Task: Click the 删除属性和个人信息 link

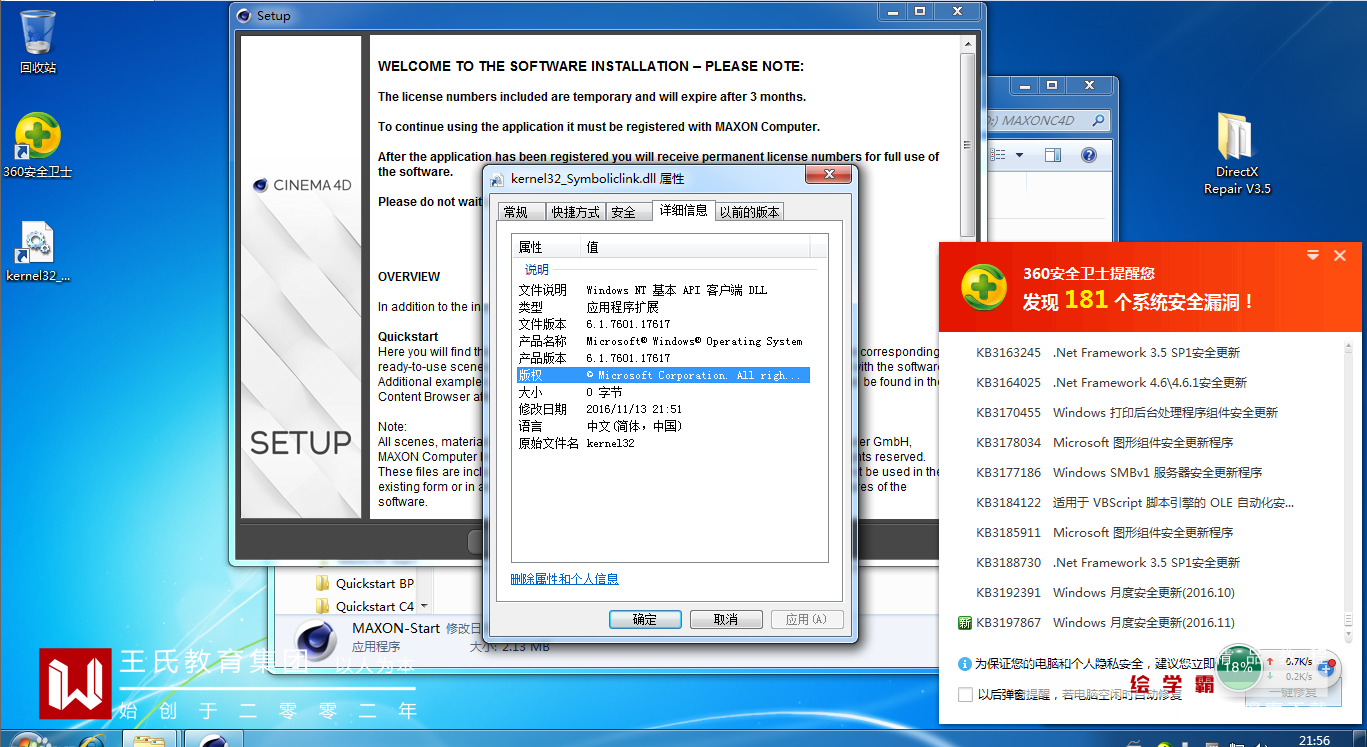Action: (565, 579)
